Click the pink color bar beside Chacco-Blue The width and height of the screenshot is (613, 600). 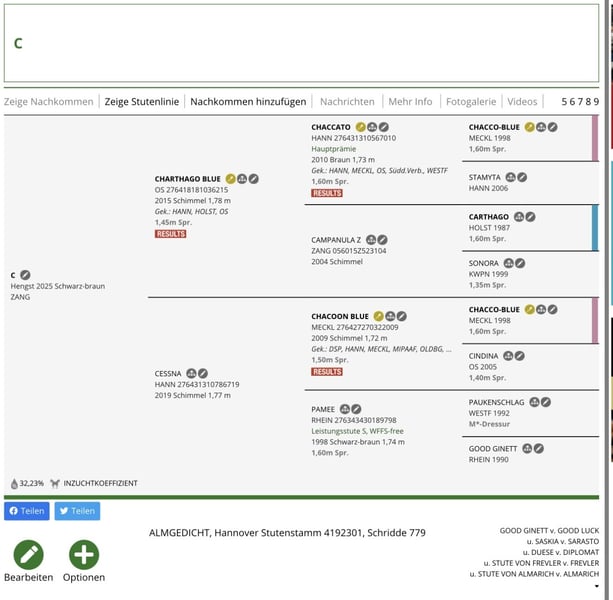coord(596,139)
